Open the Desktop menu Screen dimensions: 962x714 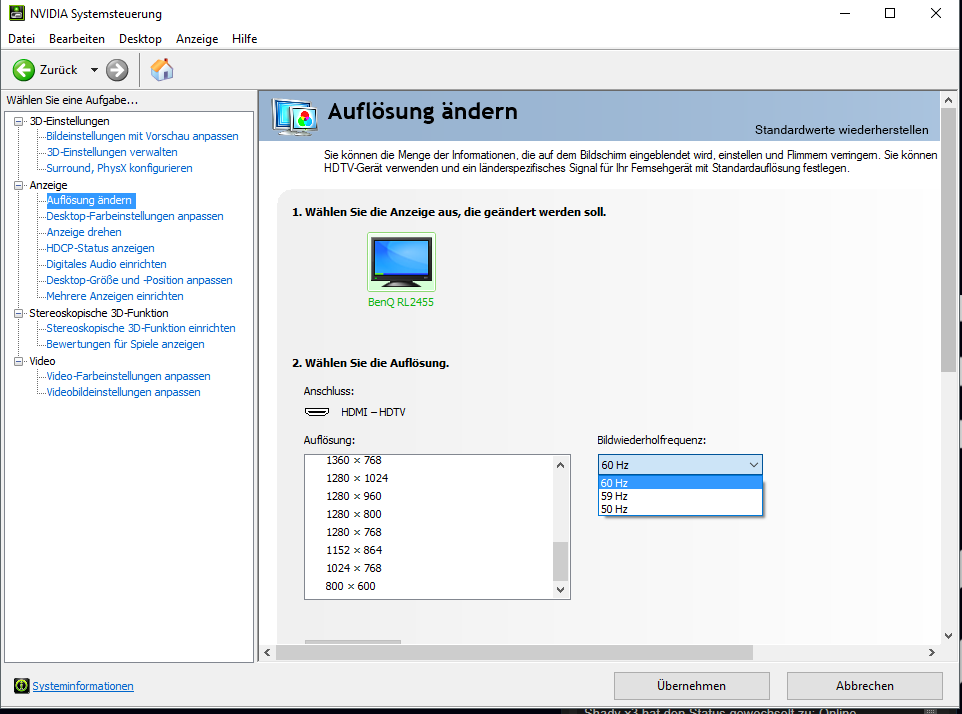(140, 39)
